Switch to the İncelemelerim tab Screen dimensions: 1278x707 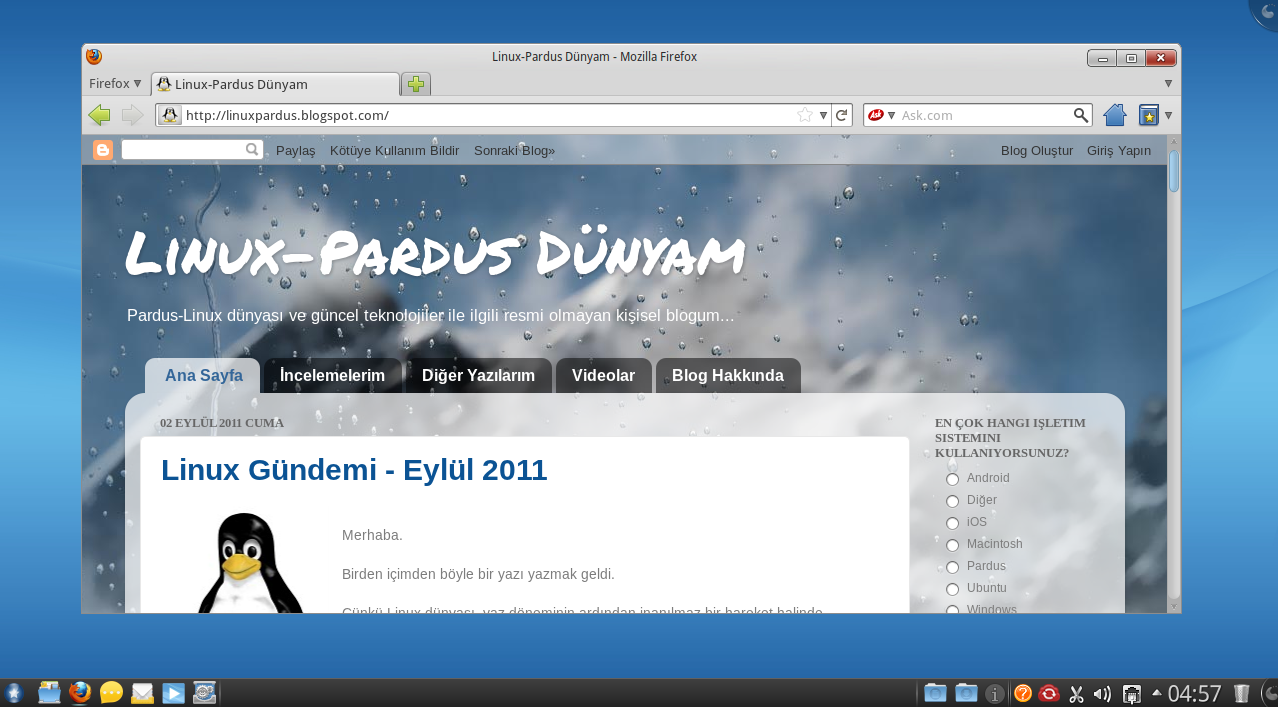coord(333,375)
